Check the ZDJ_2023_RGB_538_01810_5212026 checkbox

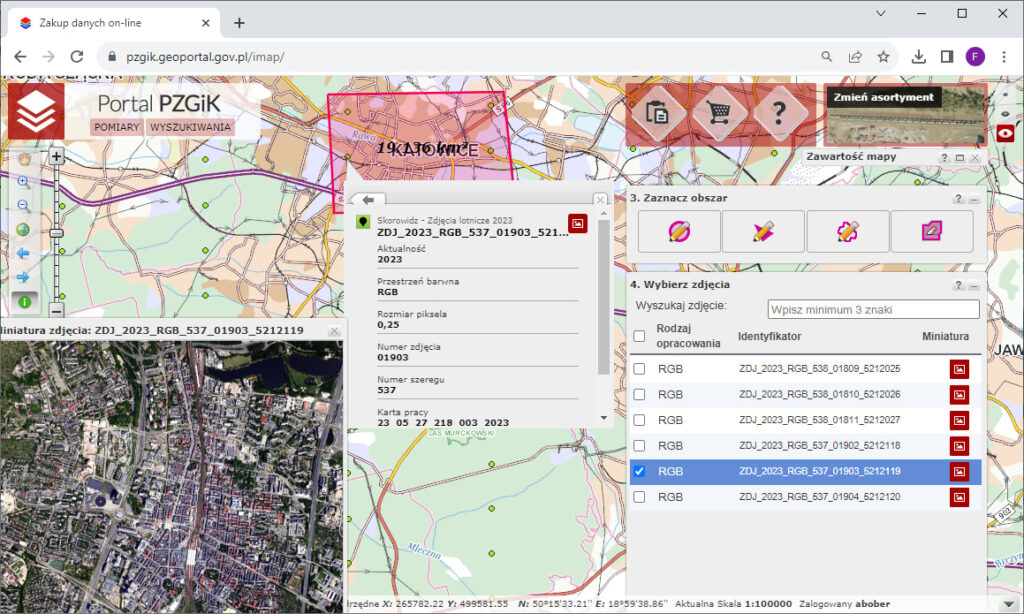[640, 395]
